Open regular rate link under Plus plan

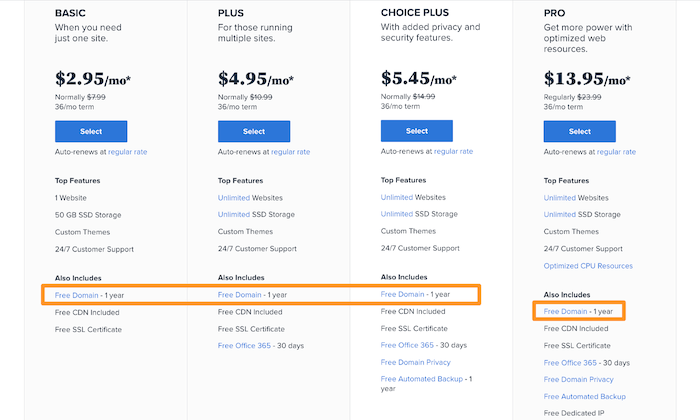[290, 151]
